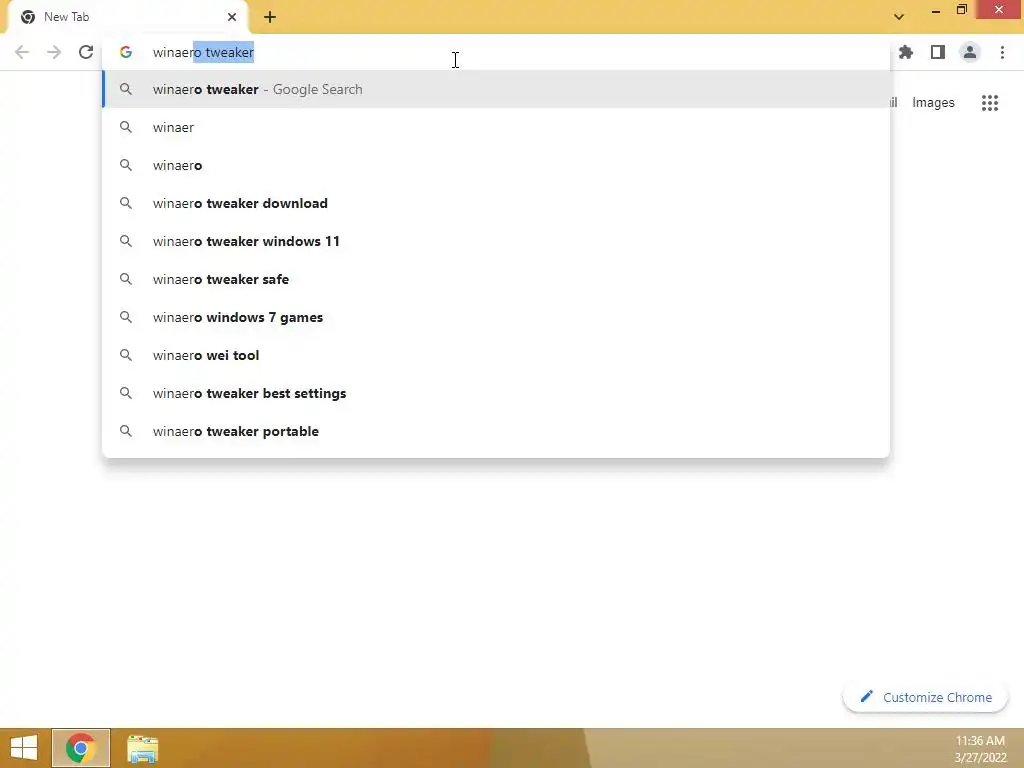The image size is (1024, 768).
Task: Choose 'winaero wei tool' suggestion
Action: (496, 355)
